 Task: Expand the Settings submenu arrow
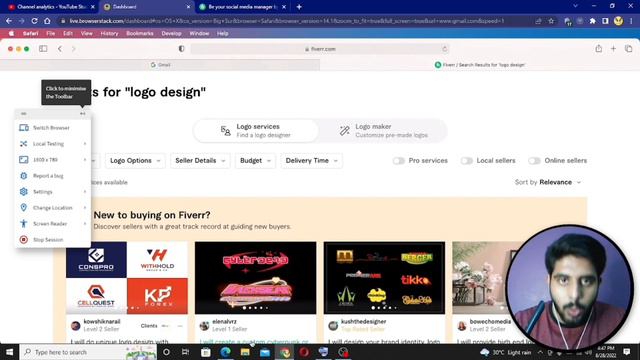(85, 191)
